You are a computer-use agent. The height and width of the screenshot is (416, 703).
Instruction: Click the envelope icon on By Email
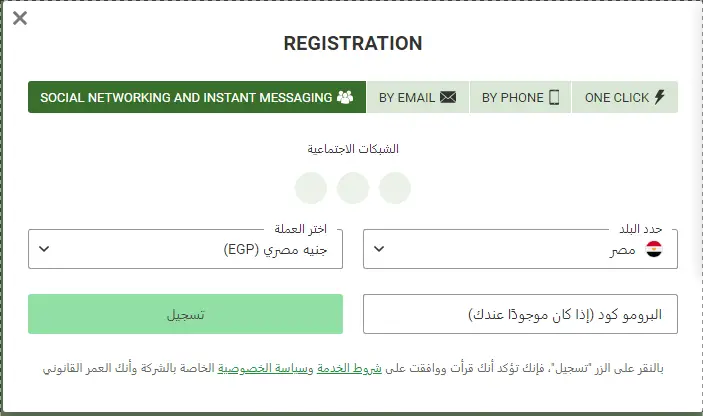(x=448, y=98)
